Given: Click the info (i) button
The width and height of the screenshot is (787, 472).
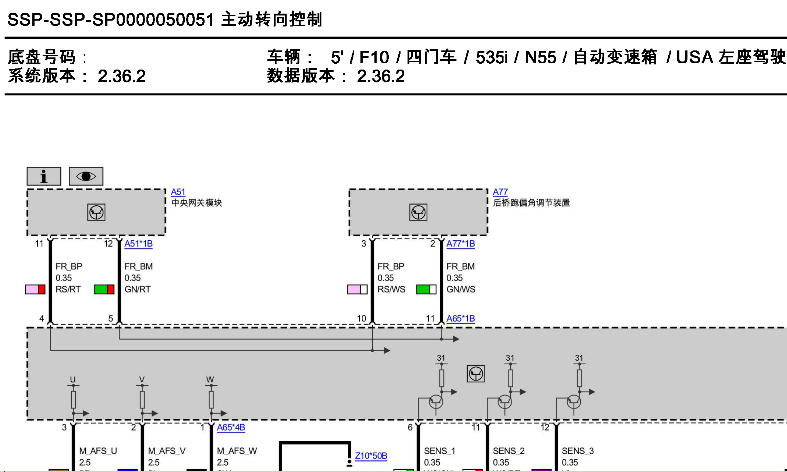Looking at the screenshot, I should (x=44, y=176).
